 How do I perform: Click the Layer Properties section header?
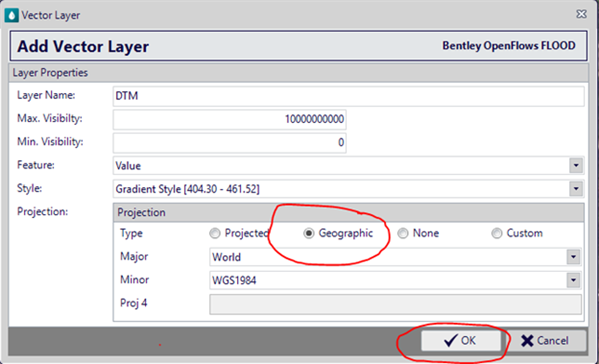[x=298, y=73]
